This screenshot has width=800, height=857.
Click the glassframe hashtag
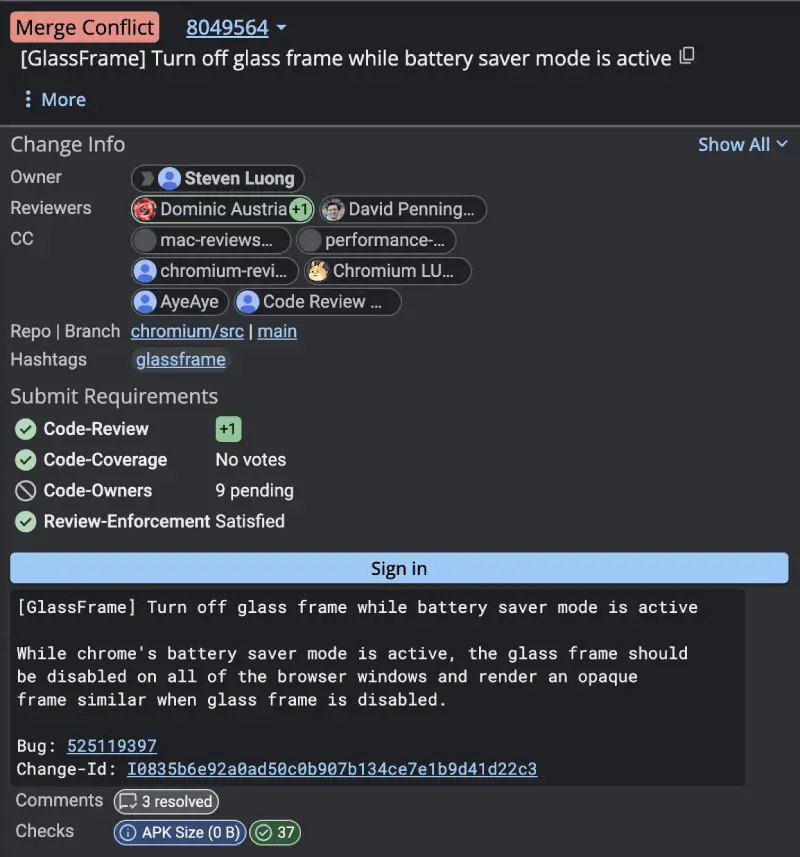(181, 360)
